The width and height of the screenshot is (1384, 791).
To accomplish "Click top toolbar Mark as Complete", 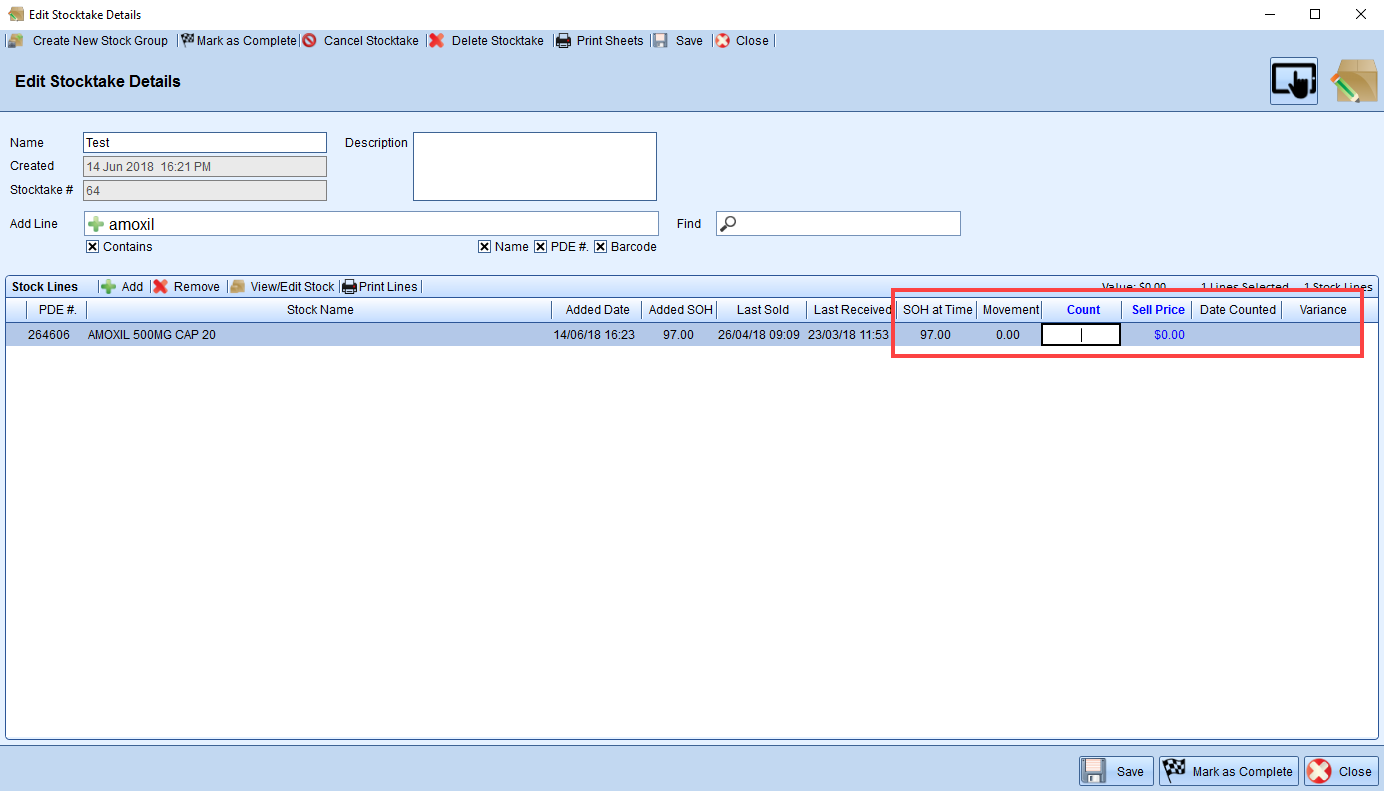I will 239,41.
